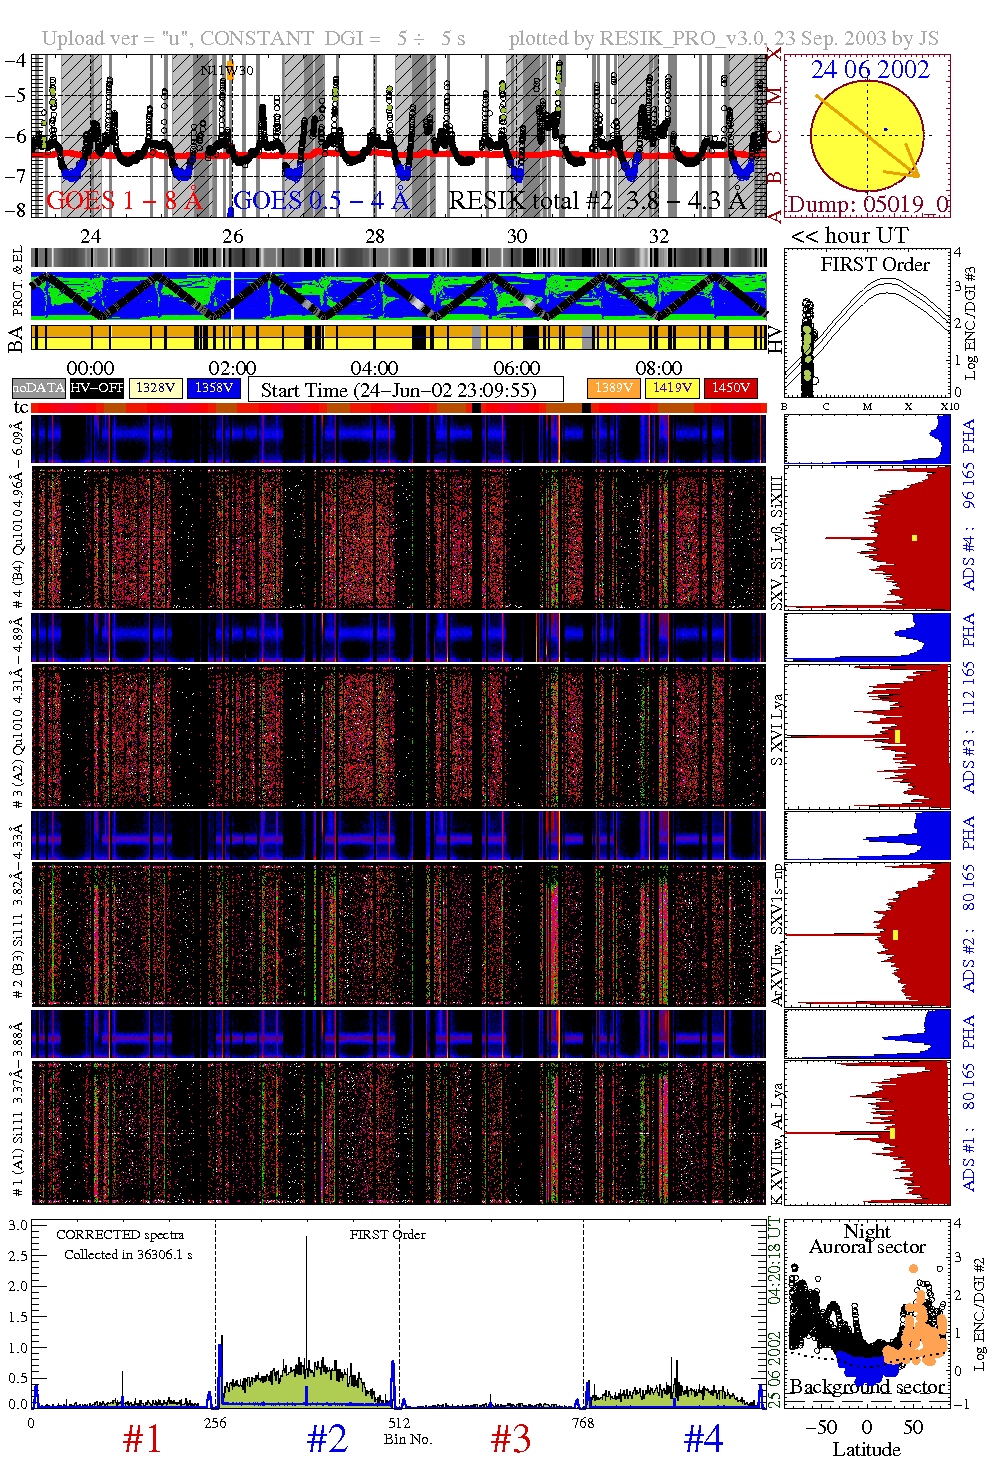
Task: Select the blue #2 channel label
Action: coord(327,1439)
